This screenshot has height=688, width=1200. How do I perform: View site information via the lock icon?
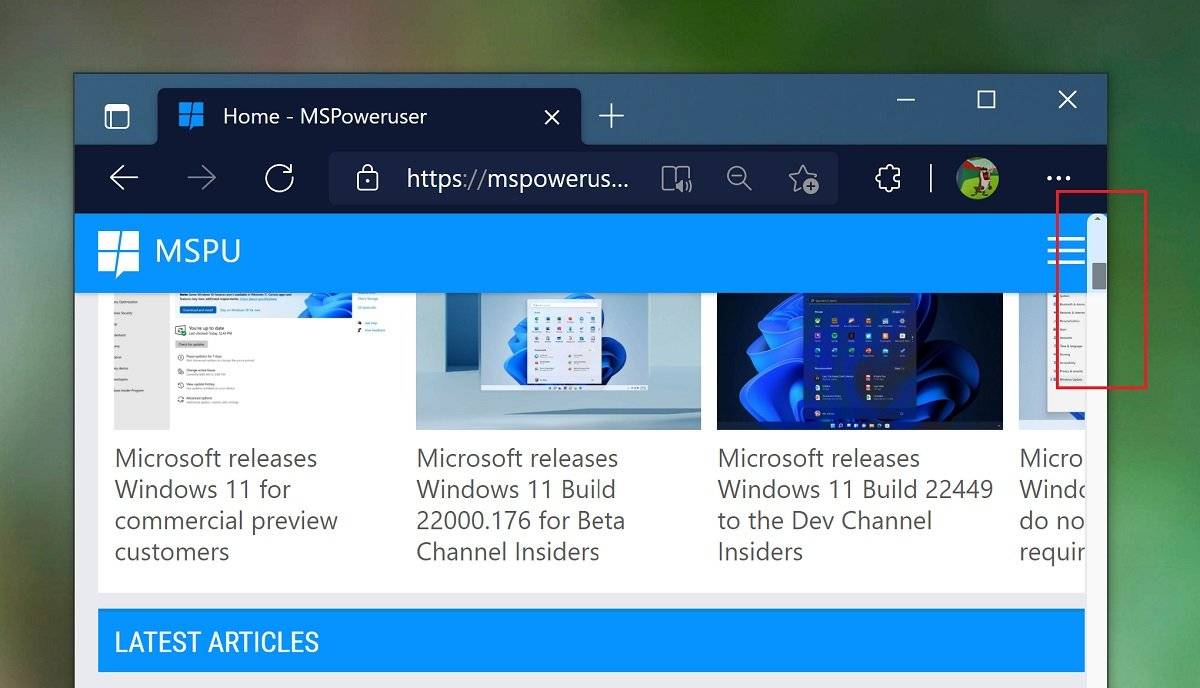click(368, 178)
